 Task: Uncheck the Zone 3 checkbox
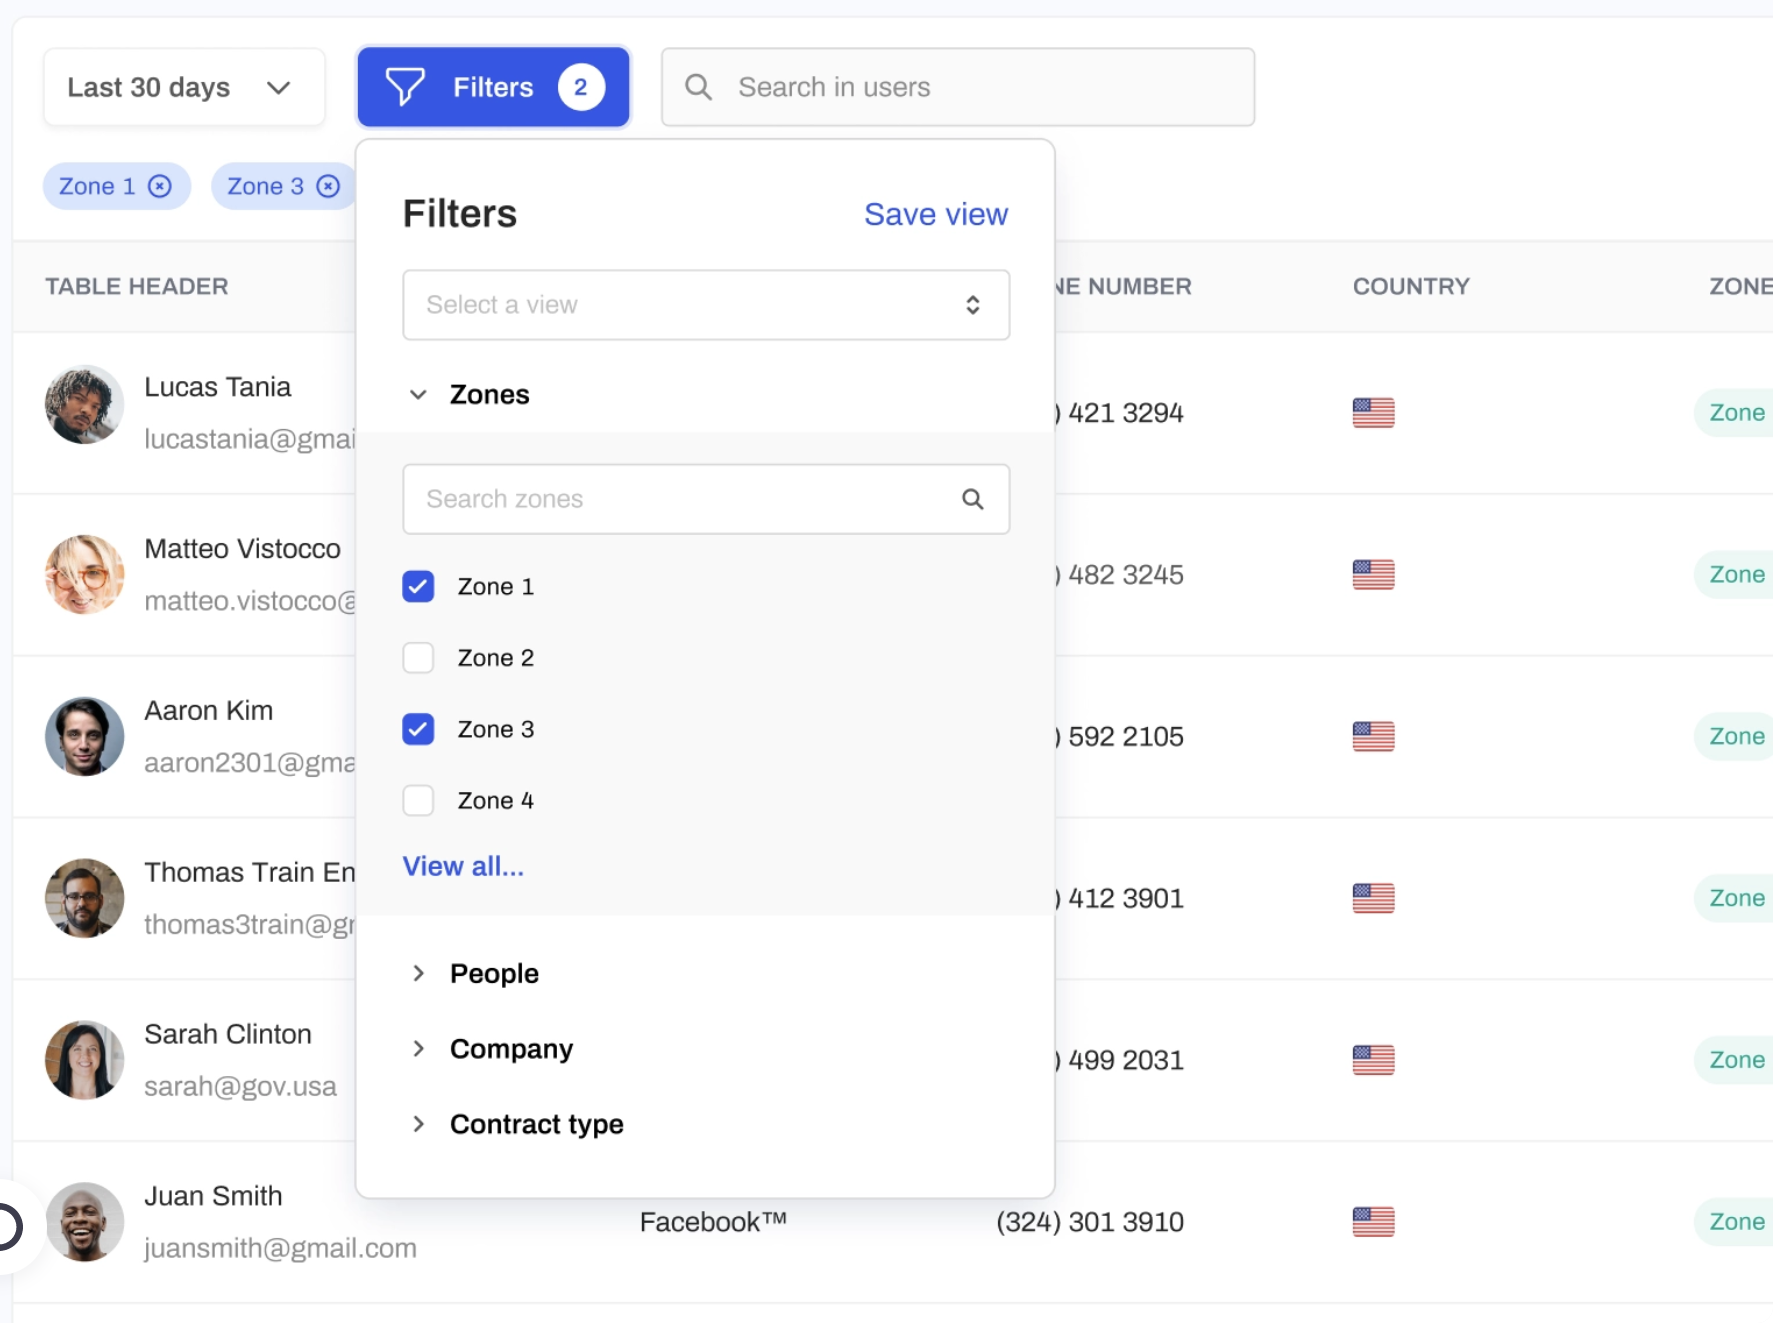418,729
